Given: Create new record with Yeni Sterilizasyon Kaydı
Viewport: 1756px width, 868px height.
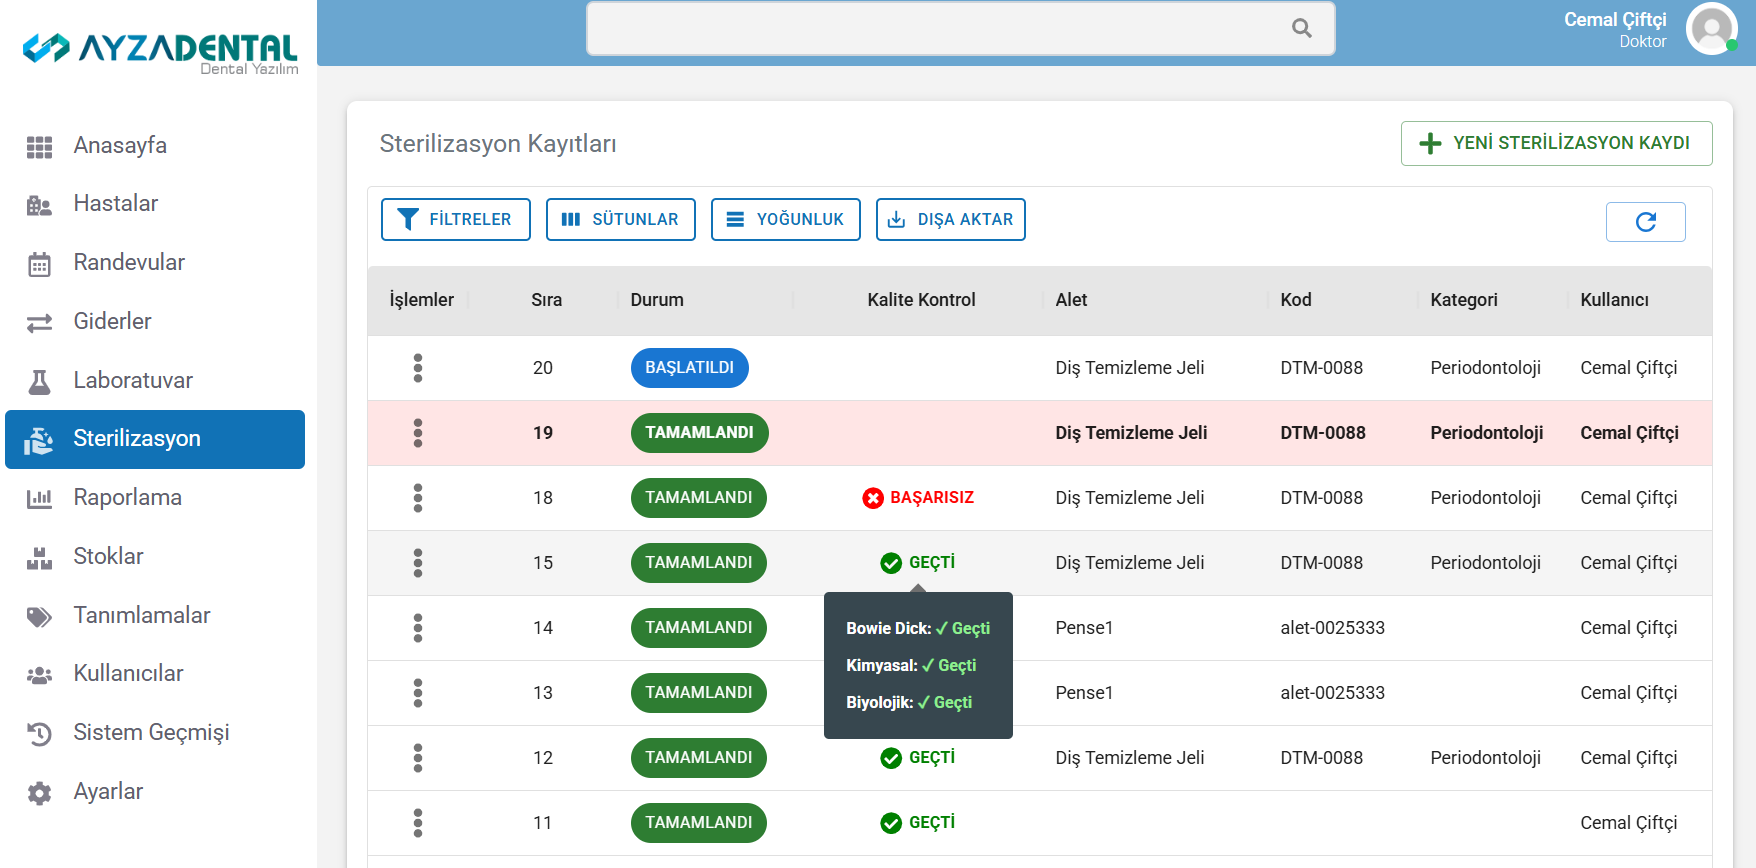Looking at the screenshot, I should click(1556, 143).
